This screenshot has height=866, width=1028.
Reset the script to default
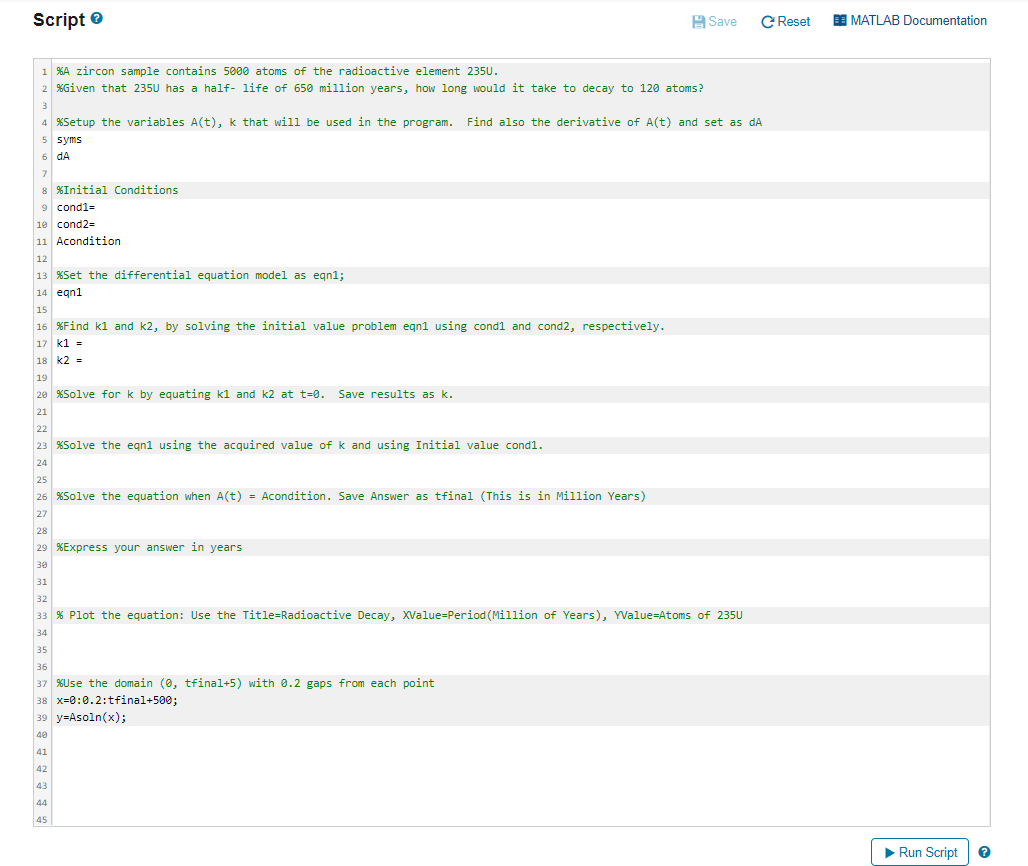pyautogui.click(x=785, y=22)
